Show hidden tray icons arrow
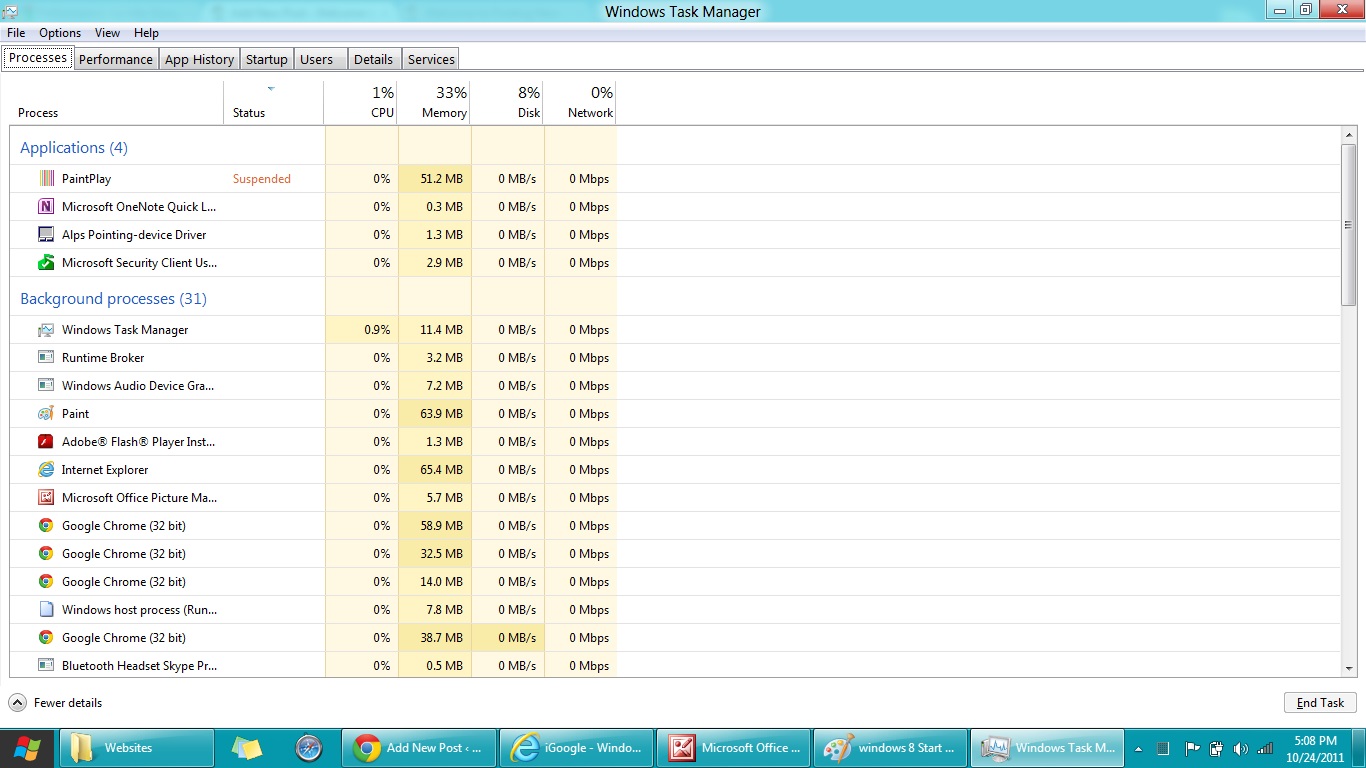Viewport: 1366px width, 768px height. 1138,748
